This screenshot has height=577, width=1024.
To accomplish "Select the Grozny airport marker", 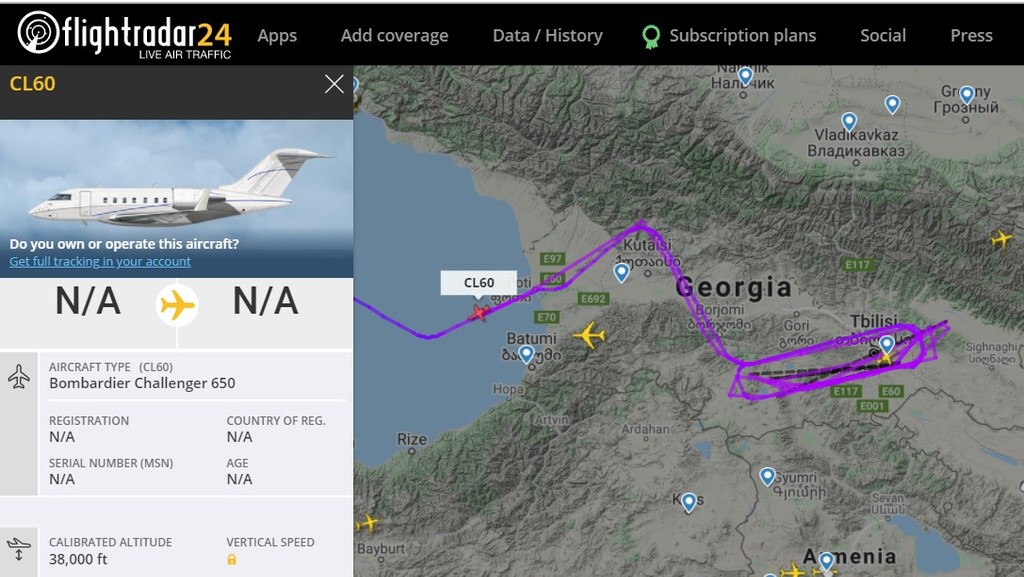I will (892, 104).
